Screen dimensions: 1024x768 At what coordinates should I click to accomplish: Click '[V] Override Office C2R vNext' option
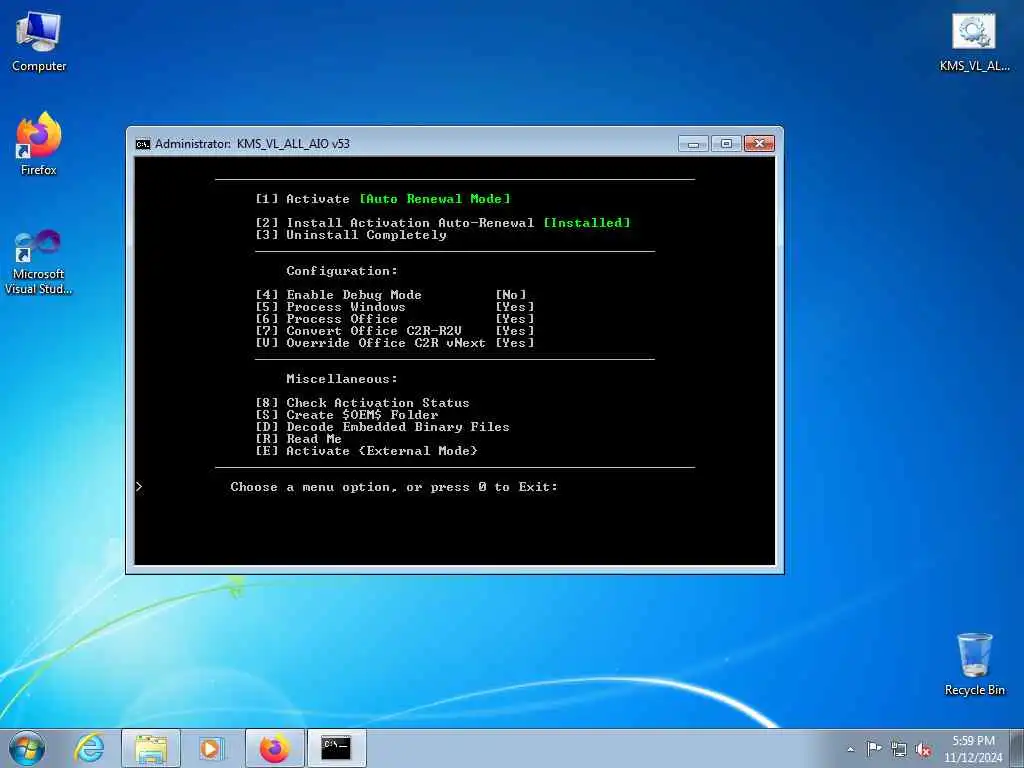(370, 343)
